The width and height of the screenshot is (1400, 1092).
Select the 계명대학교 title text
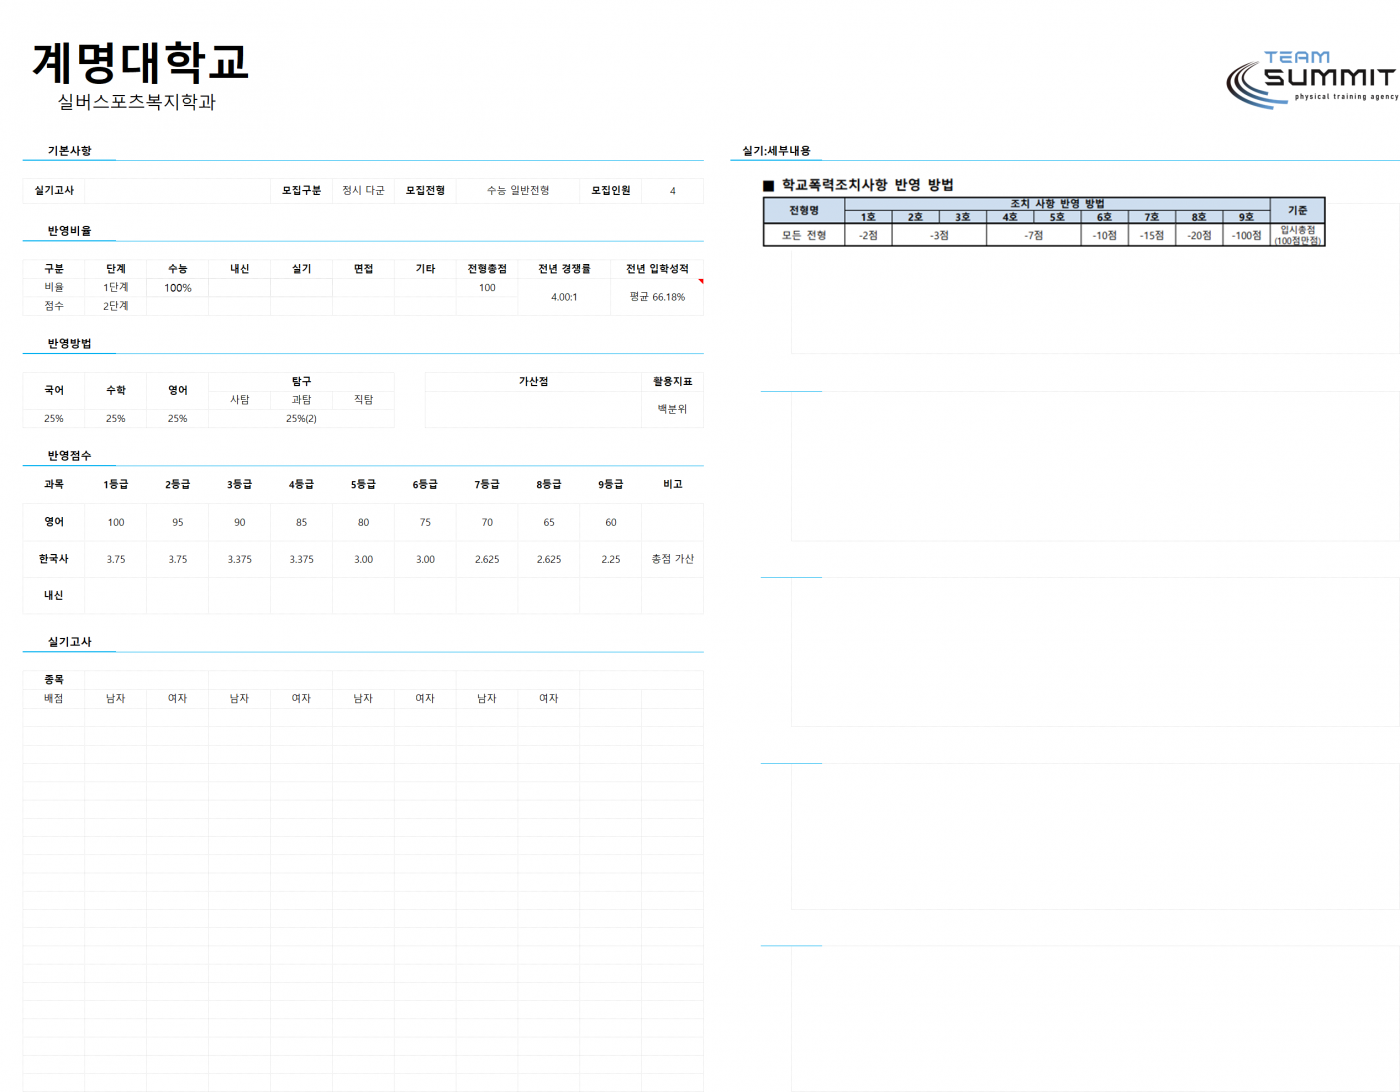tap(140, 62)
